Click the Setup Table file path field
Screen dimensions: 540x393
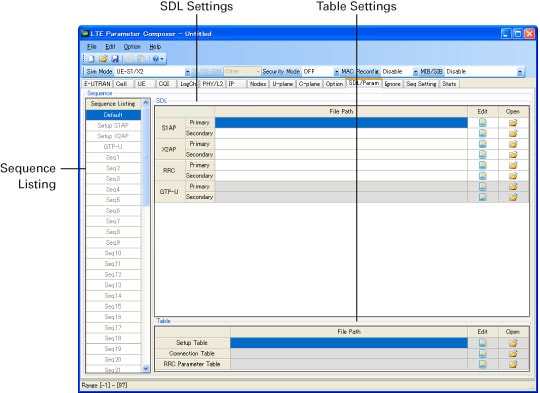[x=349, y=343]
